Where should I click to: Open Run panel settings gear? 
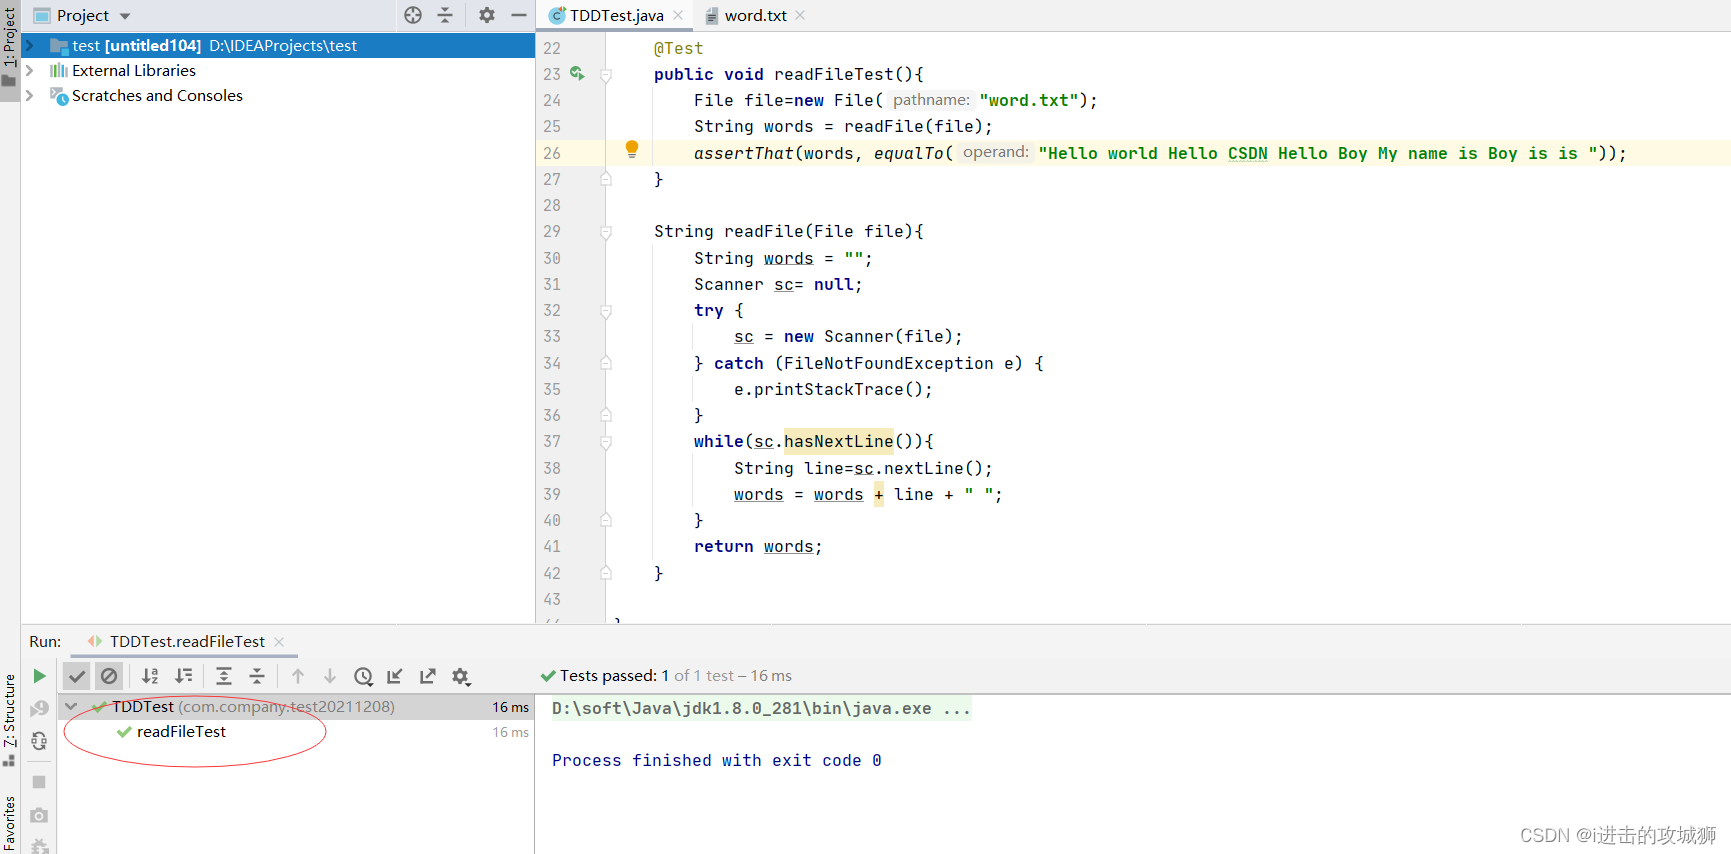pos(460,676)
